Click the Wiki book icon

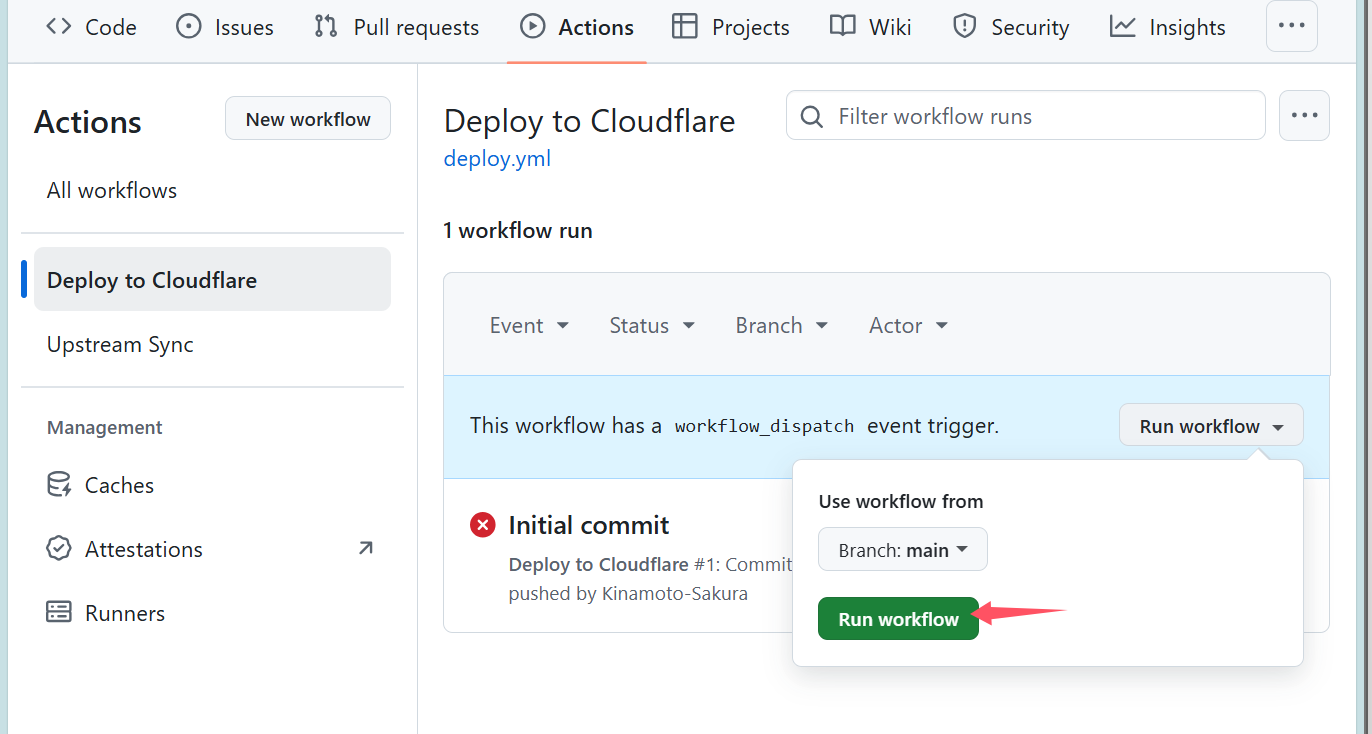click(x=843, y=26)
